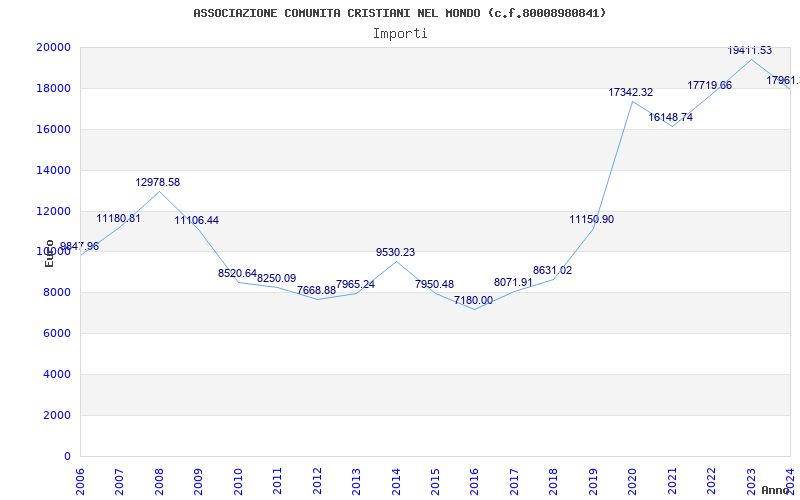Image resolution: width=800 pixels, height=500 pixels.
Task: Select the Euro y-axis title
Action: [x=49, y=253]
